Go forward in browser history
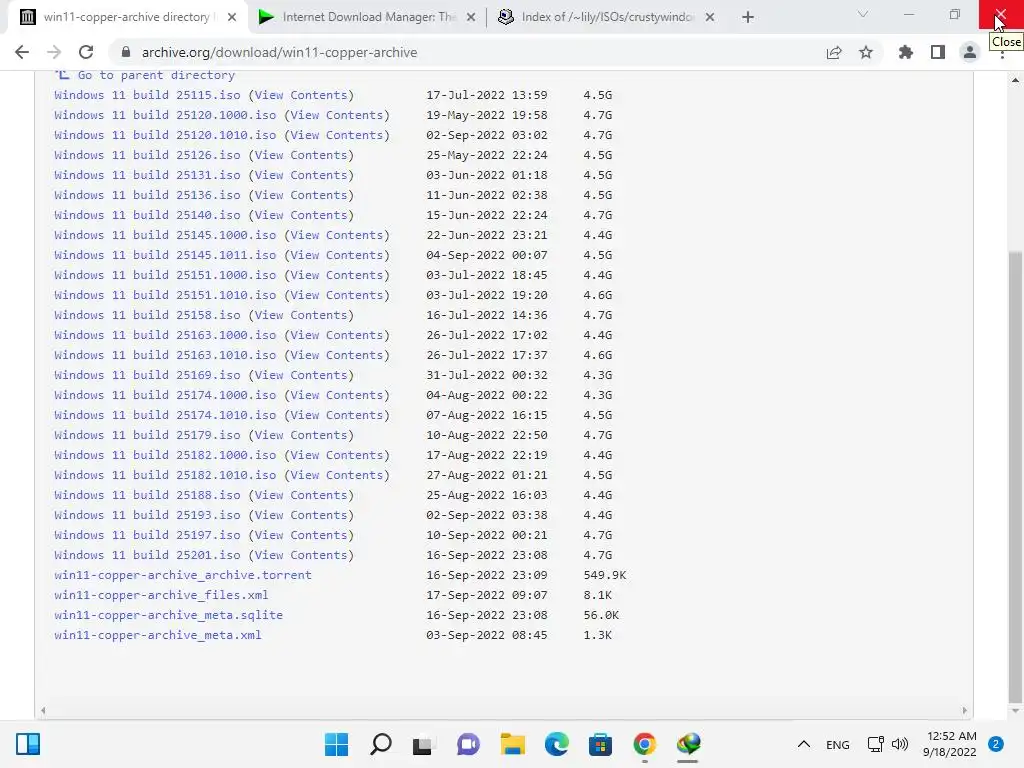Screen dimensions: 1024x768 click(54, 52)
